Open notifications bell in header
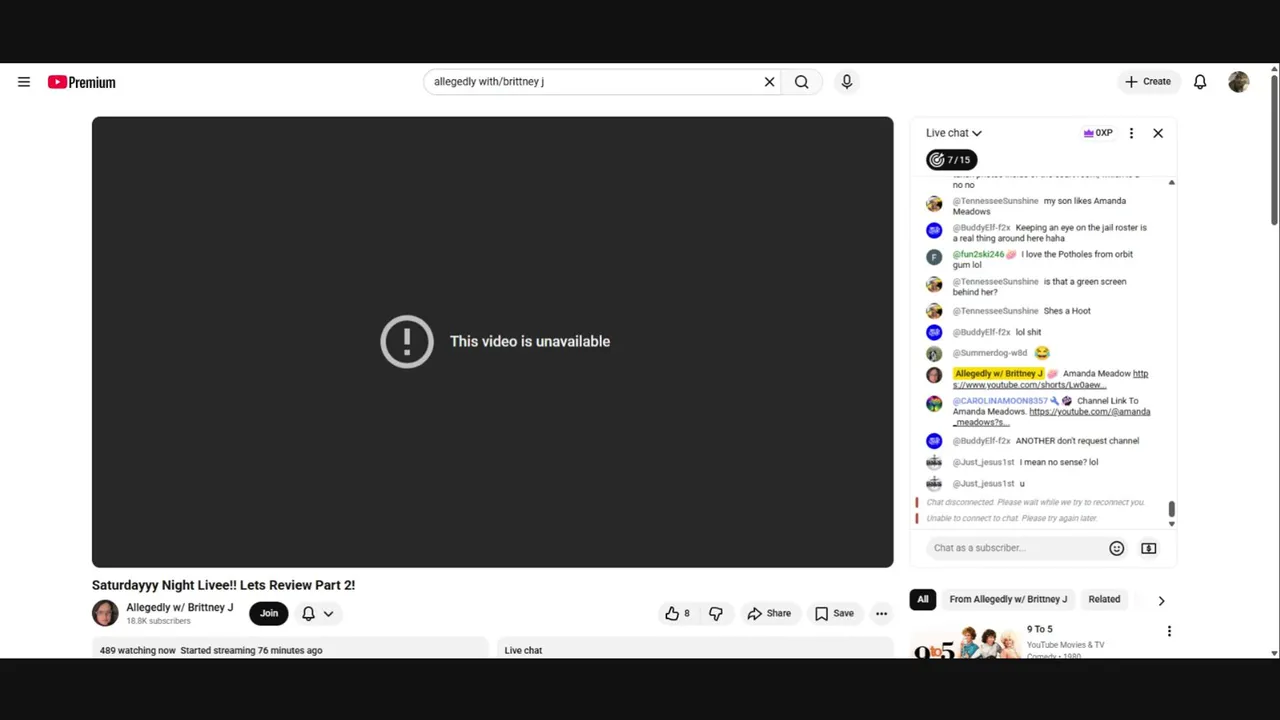 [1200, 82]
